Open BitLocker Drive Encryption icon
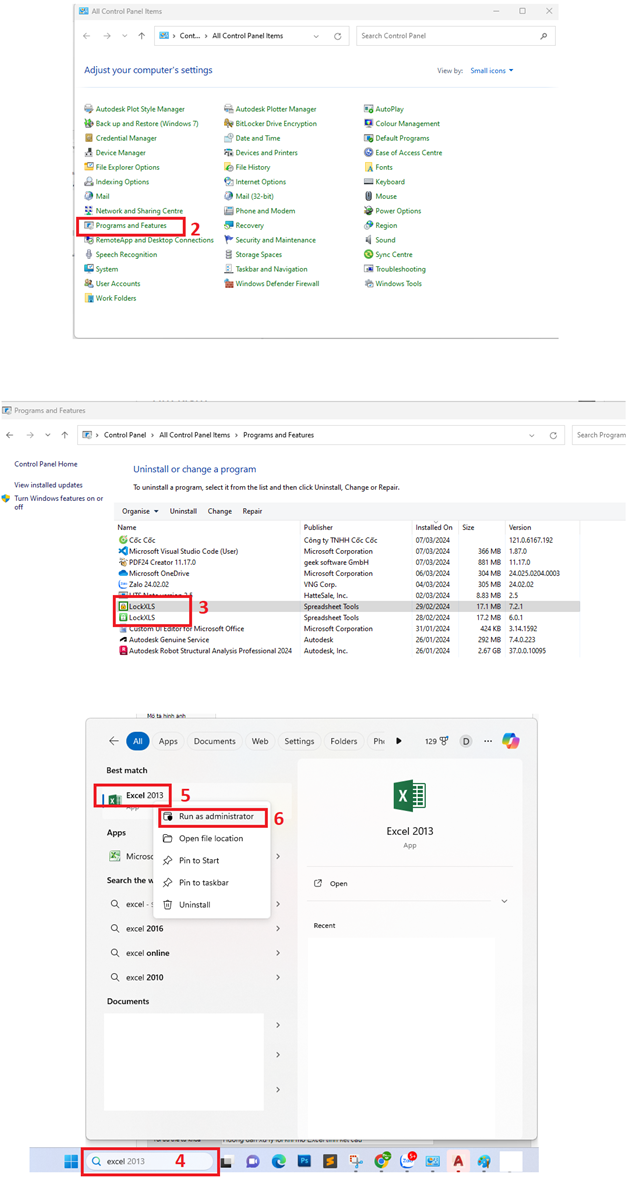The image size is (633, 1200). coord(229,124)
